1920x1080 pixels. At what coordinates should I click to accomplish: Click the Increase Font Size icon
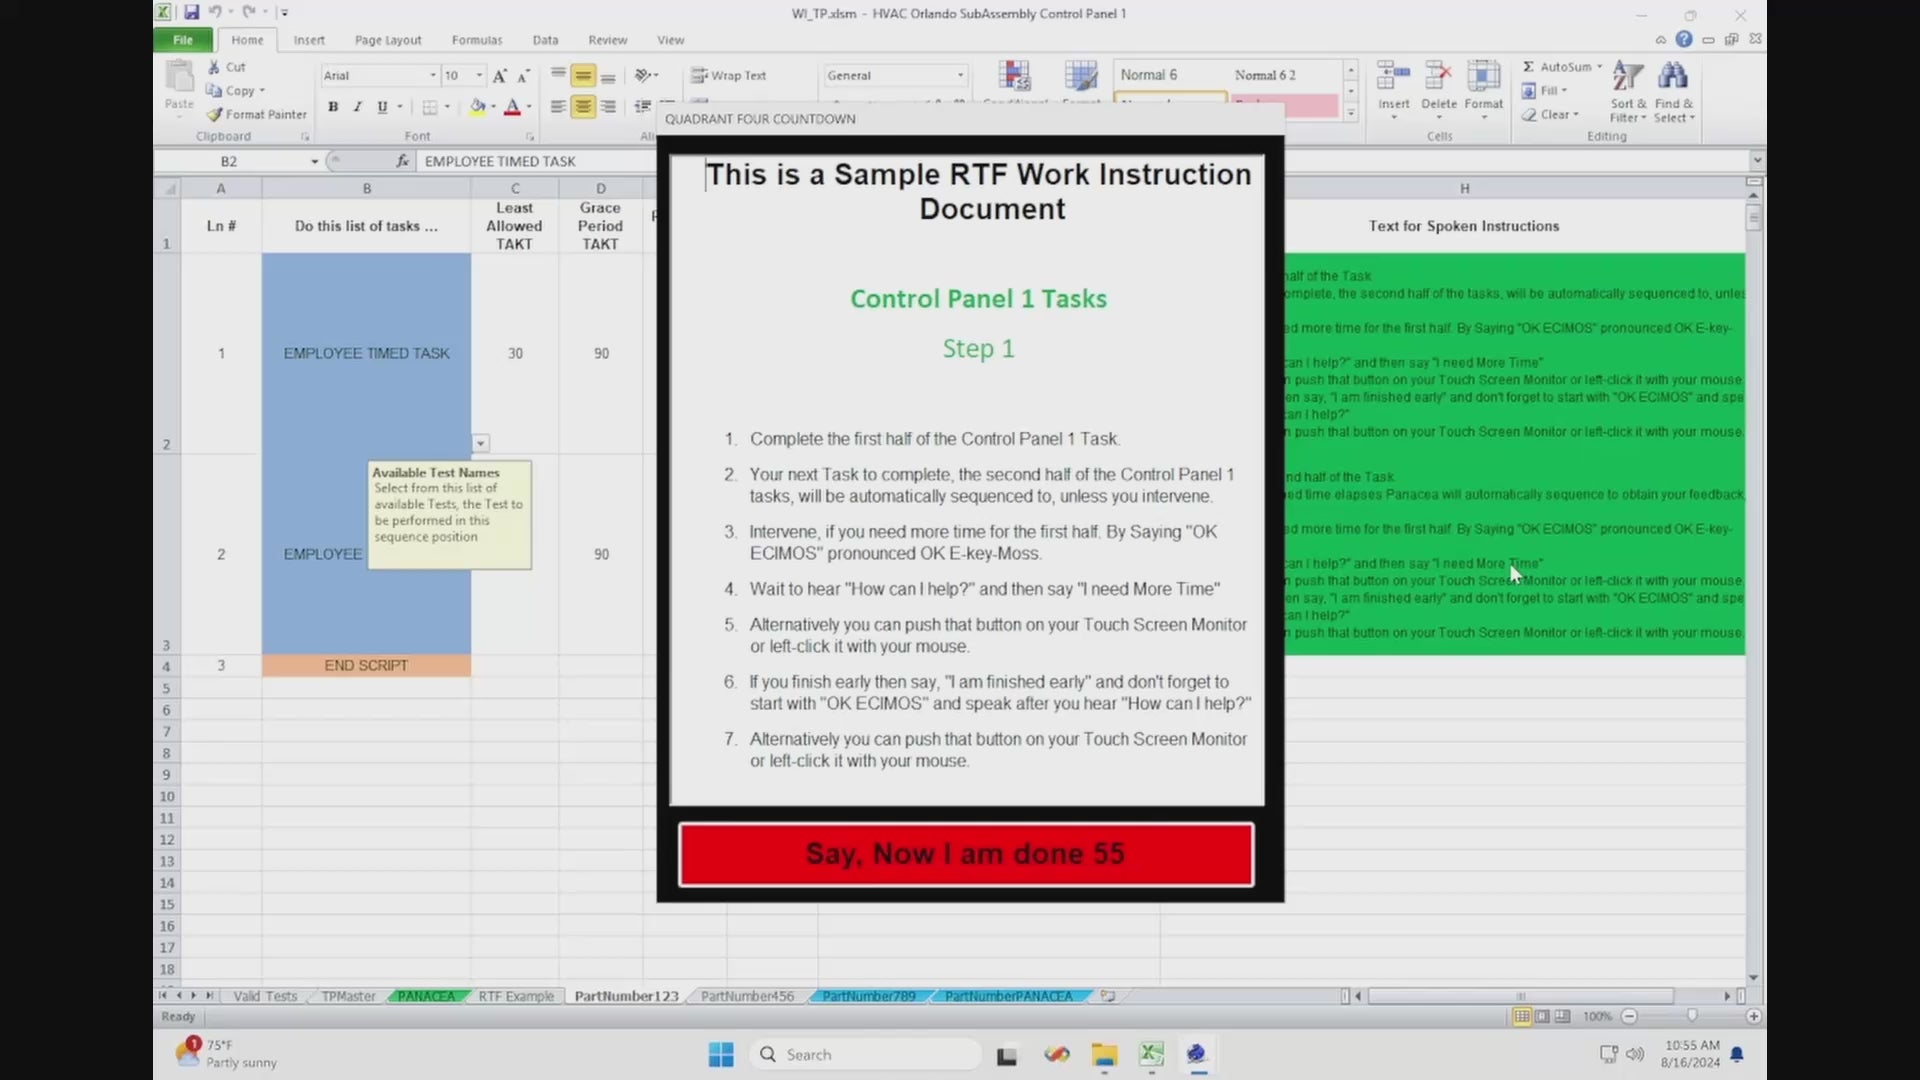pyautogui.click(x=500, y=75)
